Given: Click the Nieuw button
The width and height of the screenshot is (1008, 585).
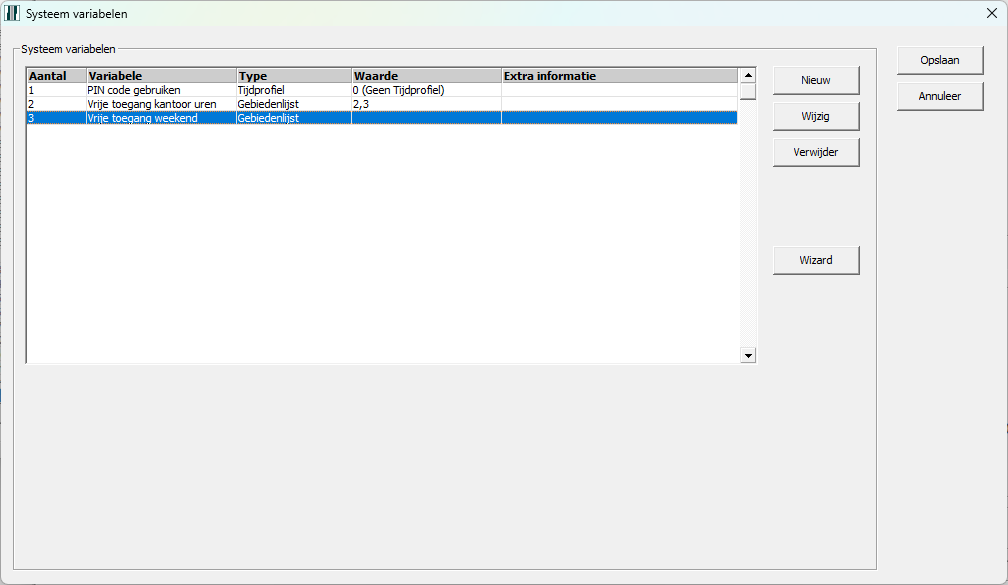Looking at the screenshot, I should (815, 80).
